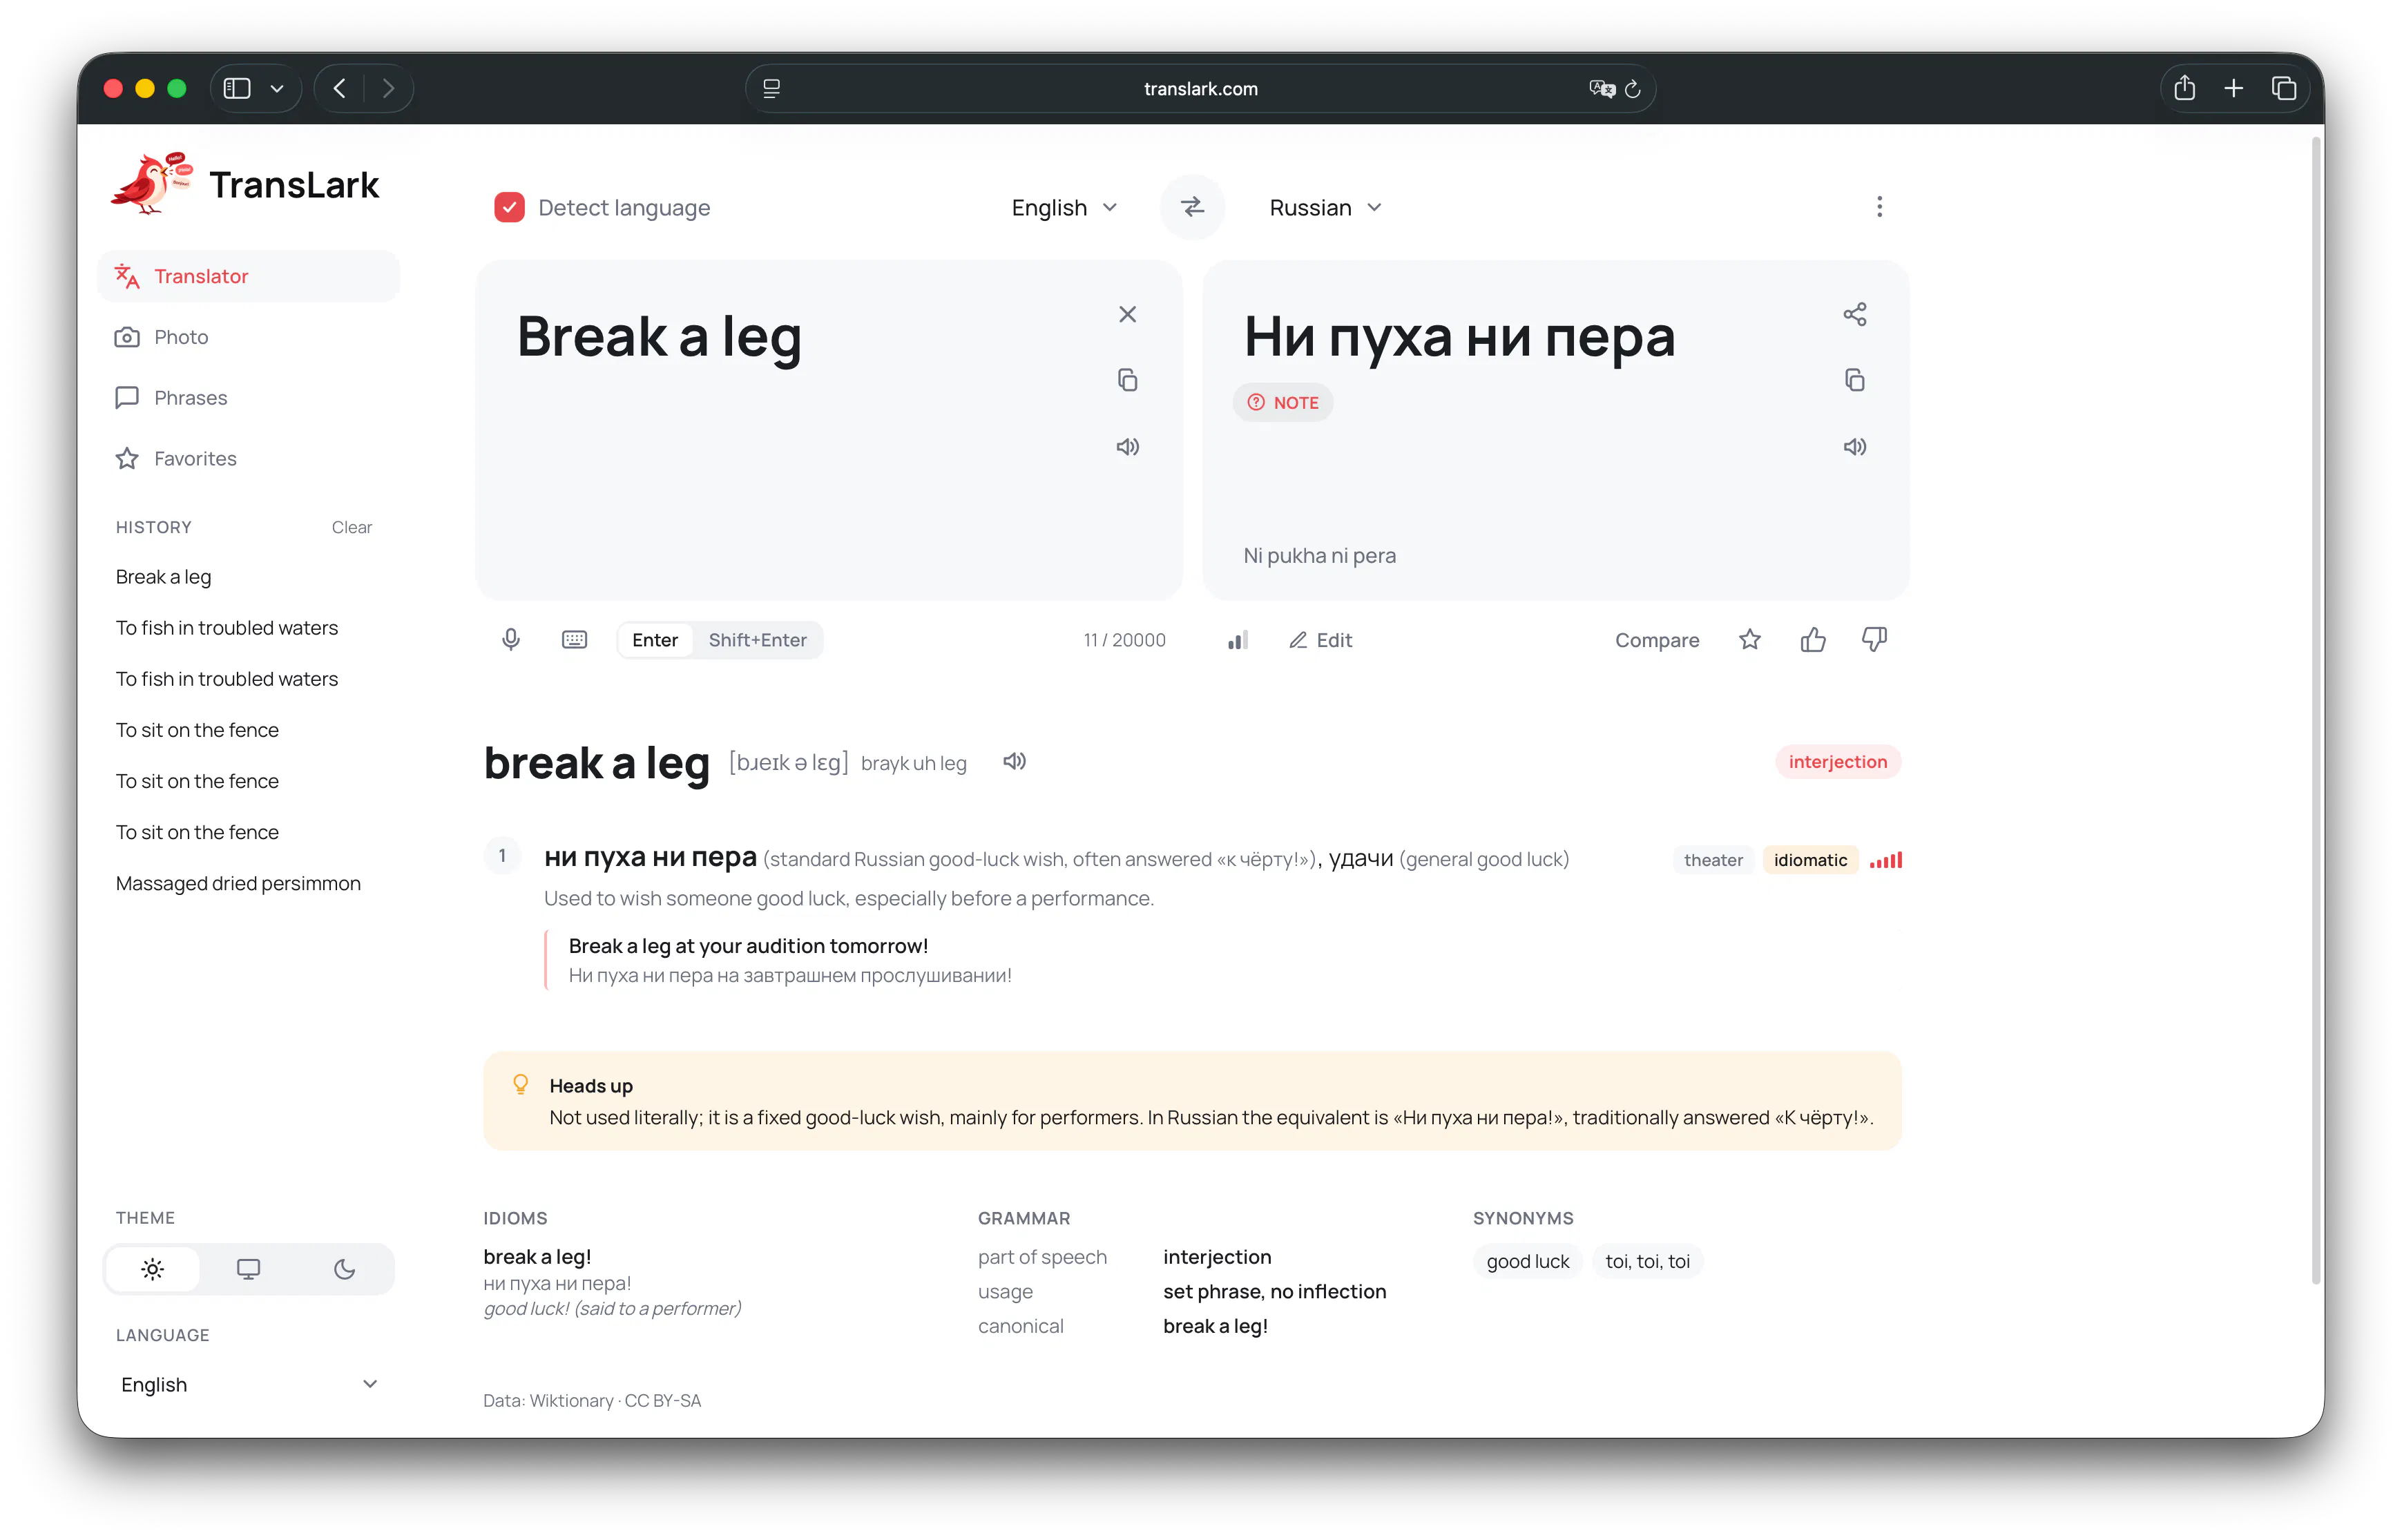Select the light theme option
This screenshot has height=1540, width=2402.
click(152, 1269)
